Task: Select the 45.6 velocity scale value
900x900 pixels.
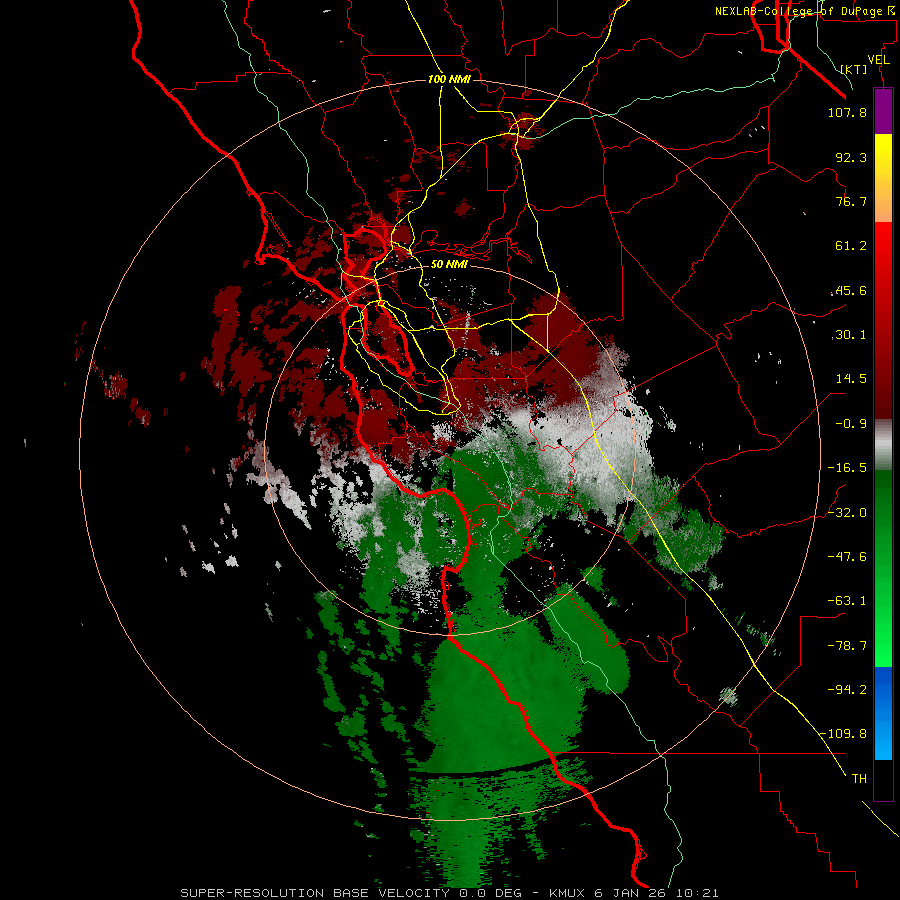Action: pyautogui.click(x=851, y=290)
